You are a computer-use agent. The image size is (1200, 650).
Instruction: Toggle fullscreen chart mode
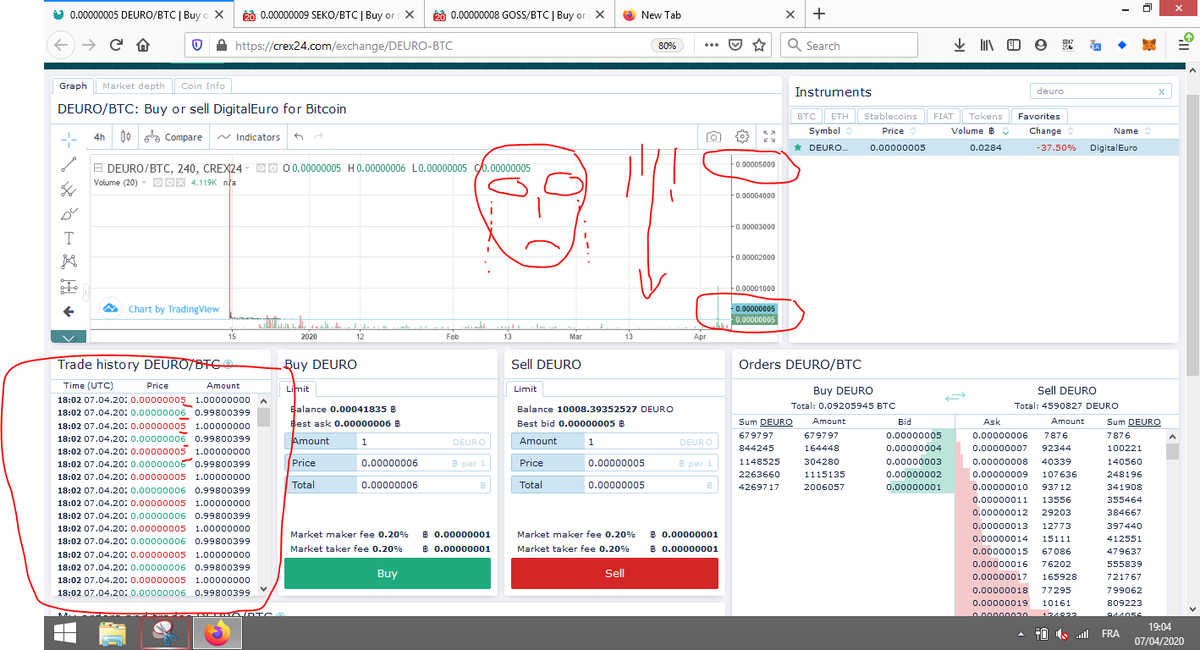pos(769,137)
